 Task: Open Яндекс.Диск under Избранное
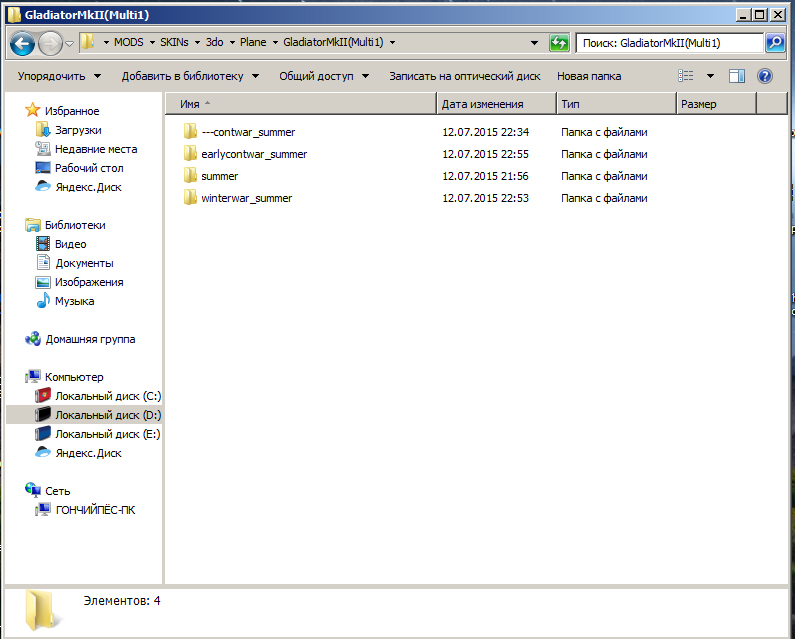pyautogui.click(x=88, y=187)
